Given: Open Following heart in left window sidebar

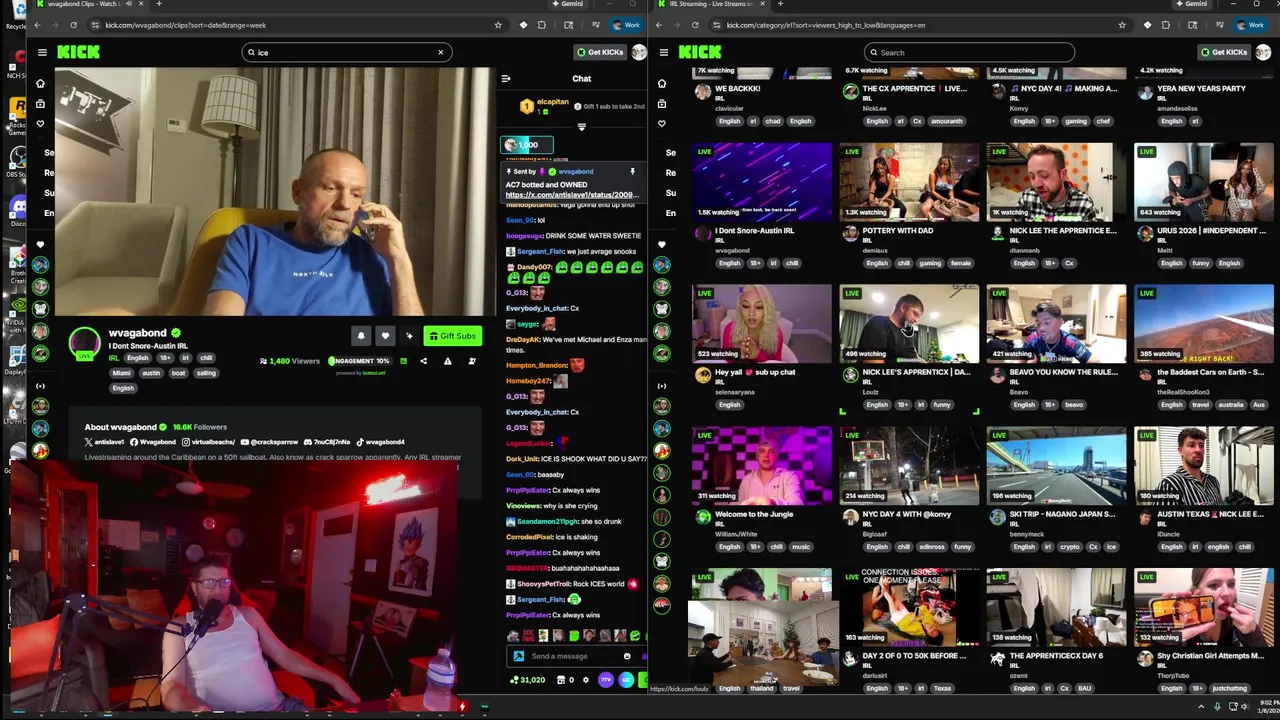Looking at the screenshot, I should point(40,123).
